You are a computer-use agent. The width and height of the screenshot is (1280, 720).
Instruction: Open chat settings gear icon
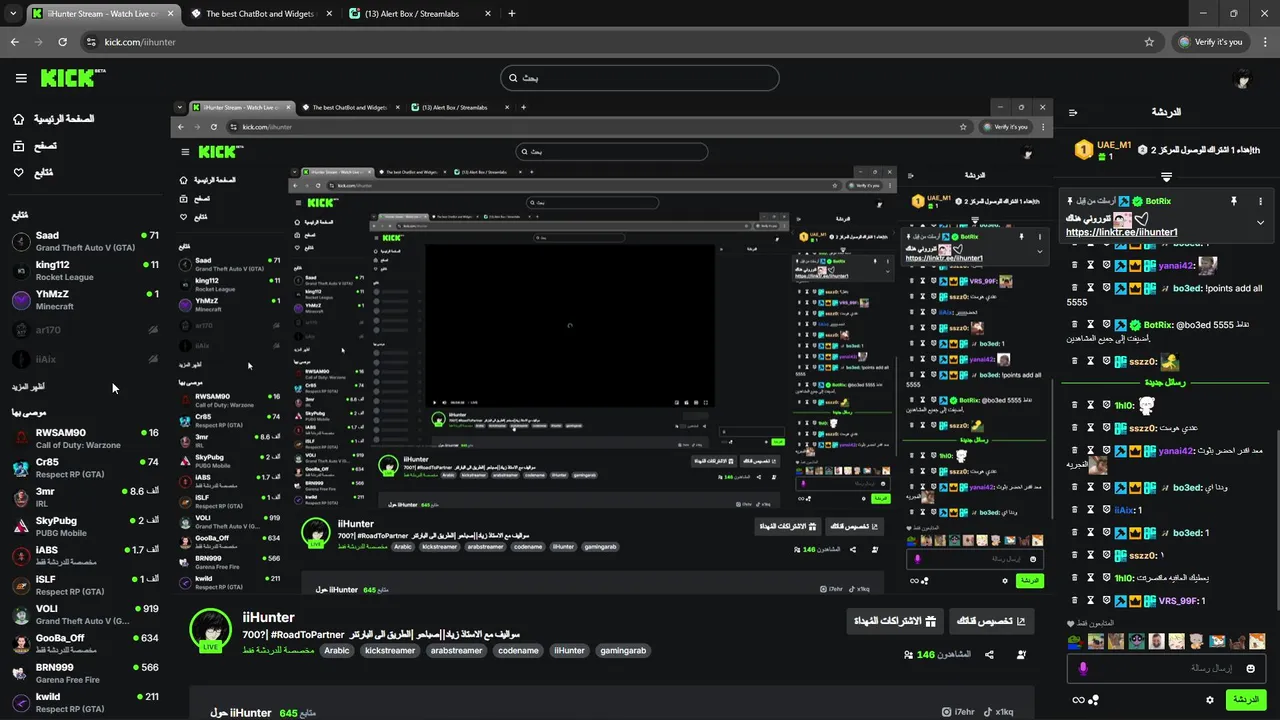point(1210,700)
